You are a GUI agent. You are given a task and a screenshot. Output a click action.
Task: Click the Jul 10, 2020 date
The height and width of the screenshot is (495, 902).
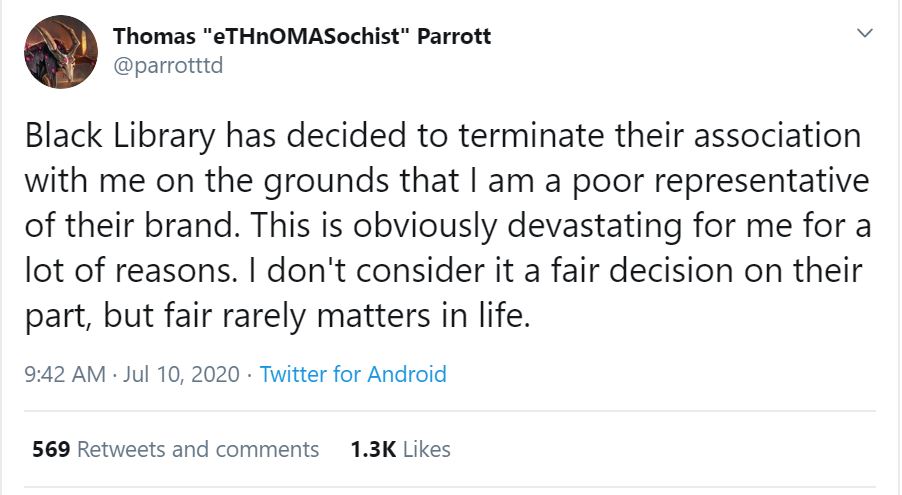[x=180, y=374]
